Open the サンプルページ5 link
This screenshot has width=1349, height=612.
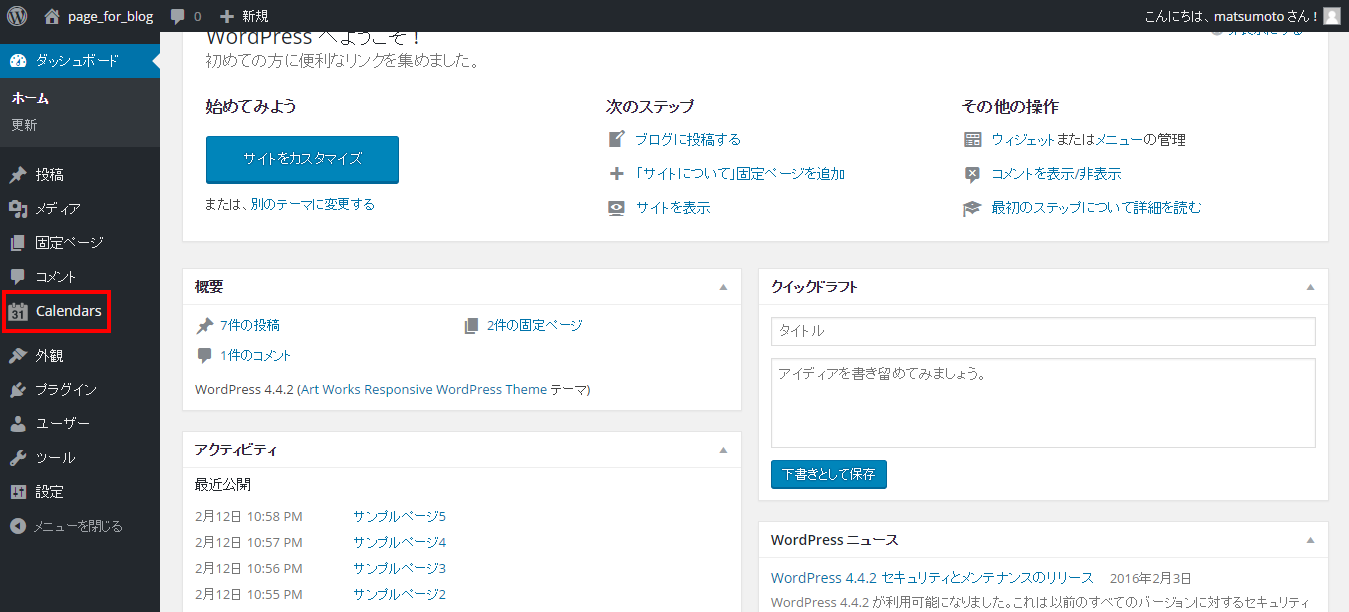click(x=399, y=517)
